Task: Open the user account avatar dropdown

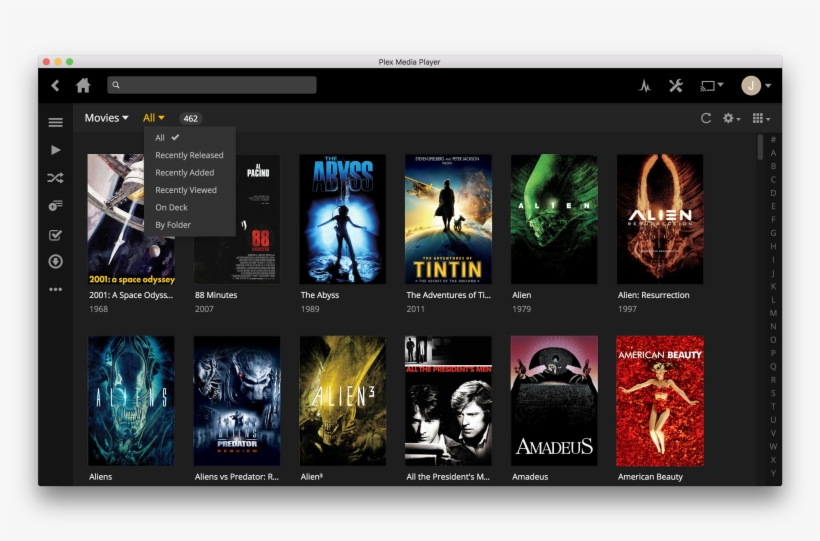Action: pyautogui.click(x=755, y=86)
